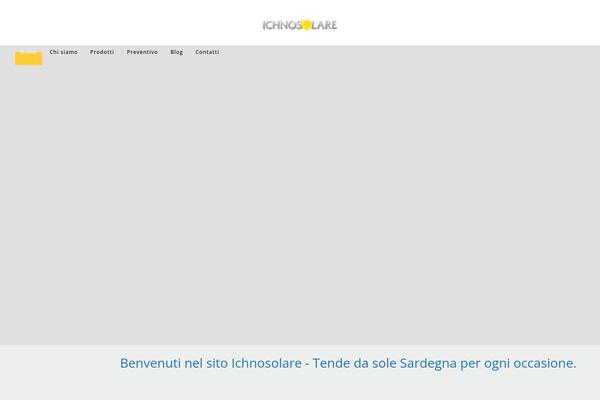
Task: Select the yellow highlighted Home menu tab
Action: pyautogui.click(x=29, y=56)
